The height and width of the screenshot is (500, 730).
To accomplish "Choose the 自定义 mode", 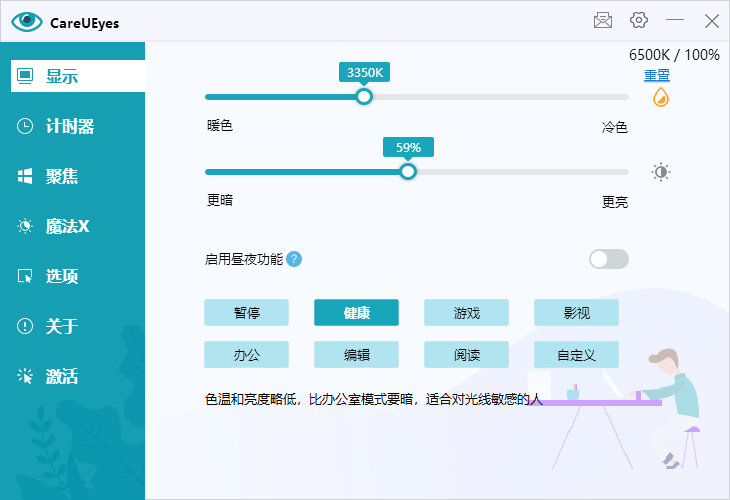I will (x=576, y=355).
